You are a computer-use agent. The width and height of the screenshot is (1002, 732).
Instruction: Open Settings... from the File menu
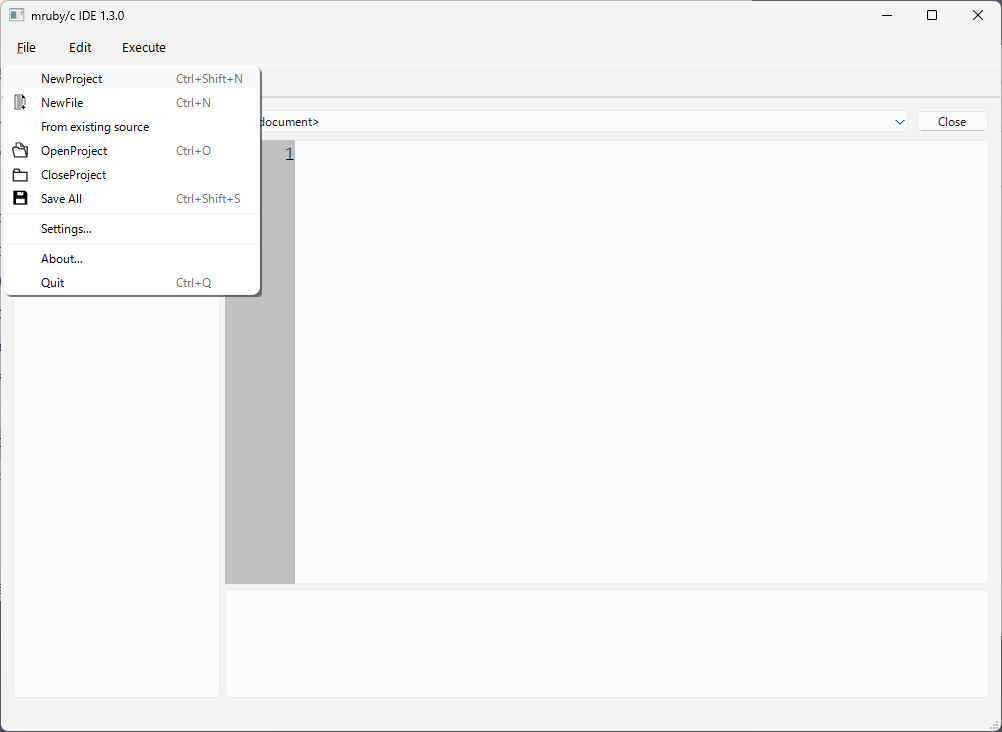tap(131, 229)
